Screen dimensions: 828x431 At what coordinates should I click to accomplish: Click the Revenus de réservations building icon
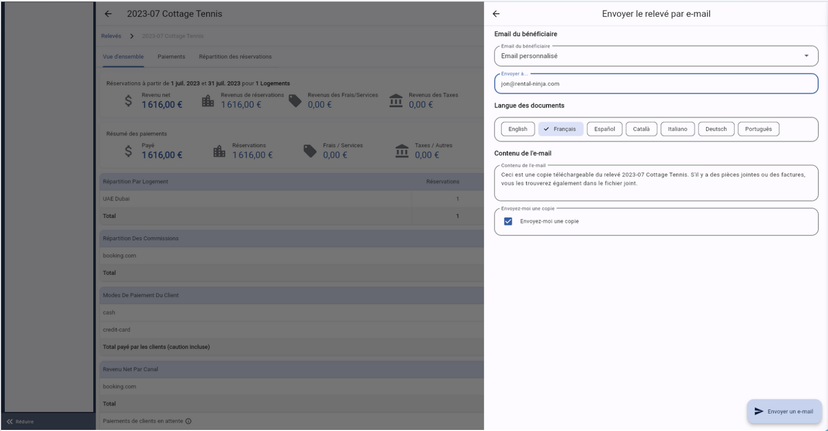tap(208, 101)
